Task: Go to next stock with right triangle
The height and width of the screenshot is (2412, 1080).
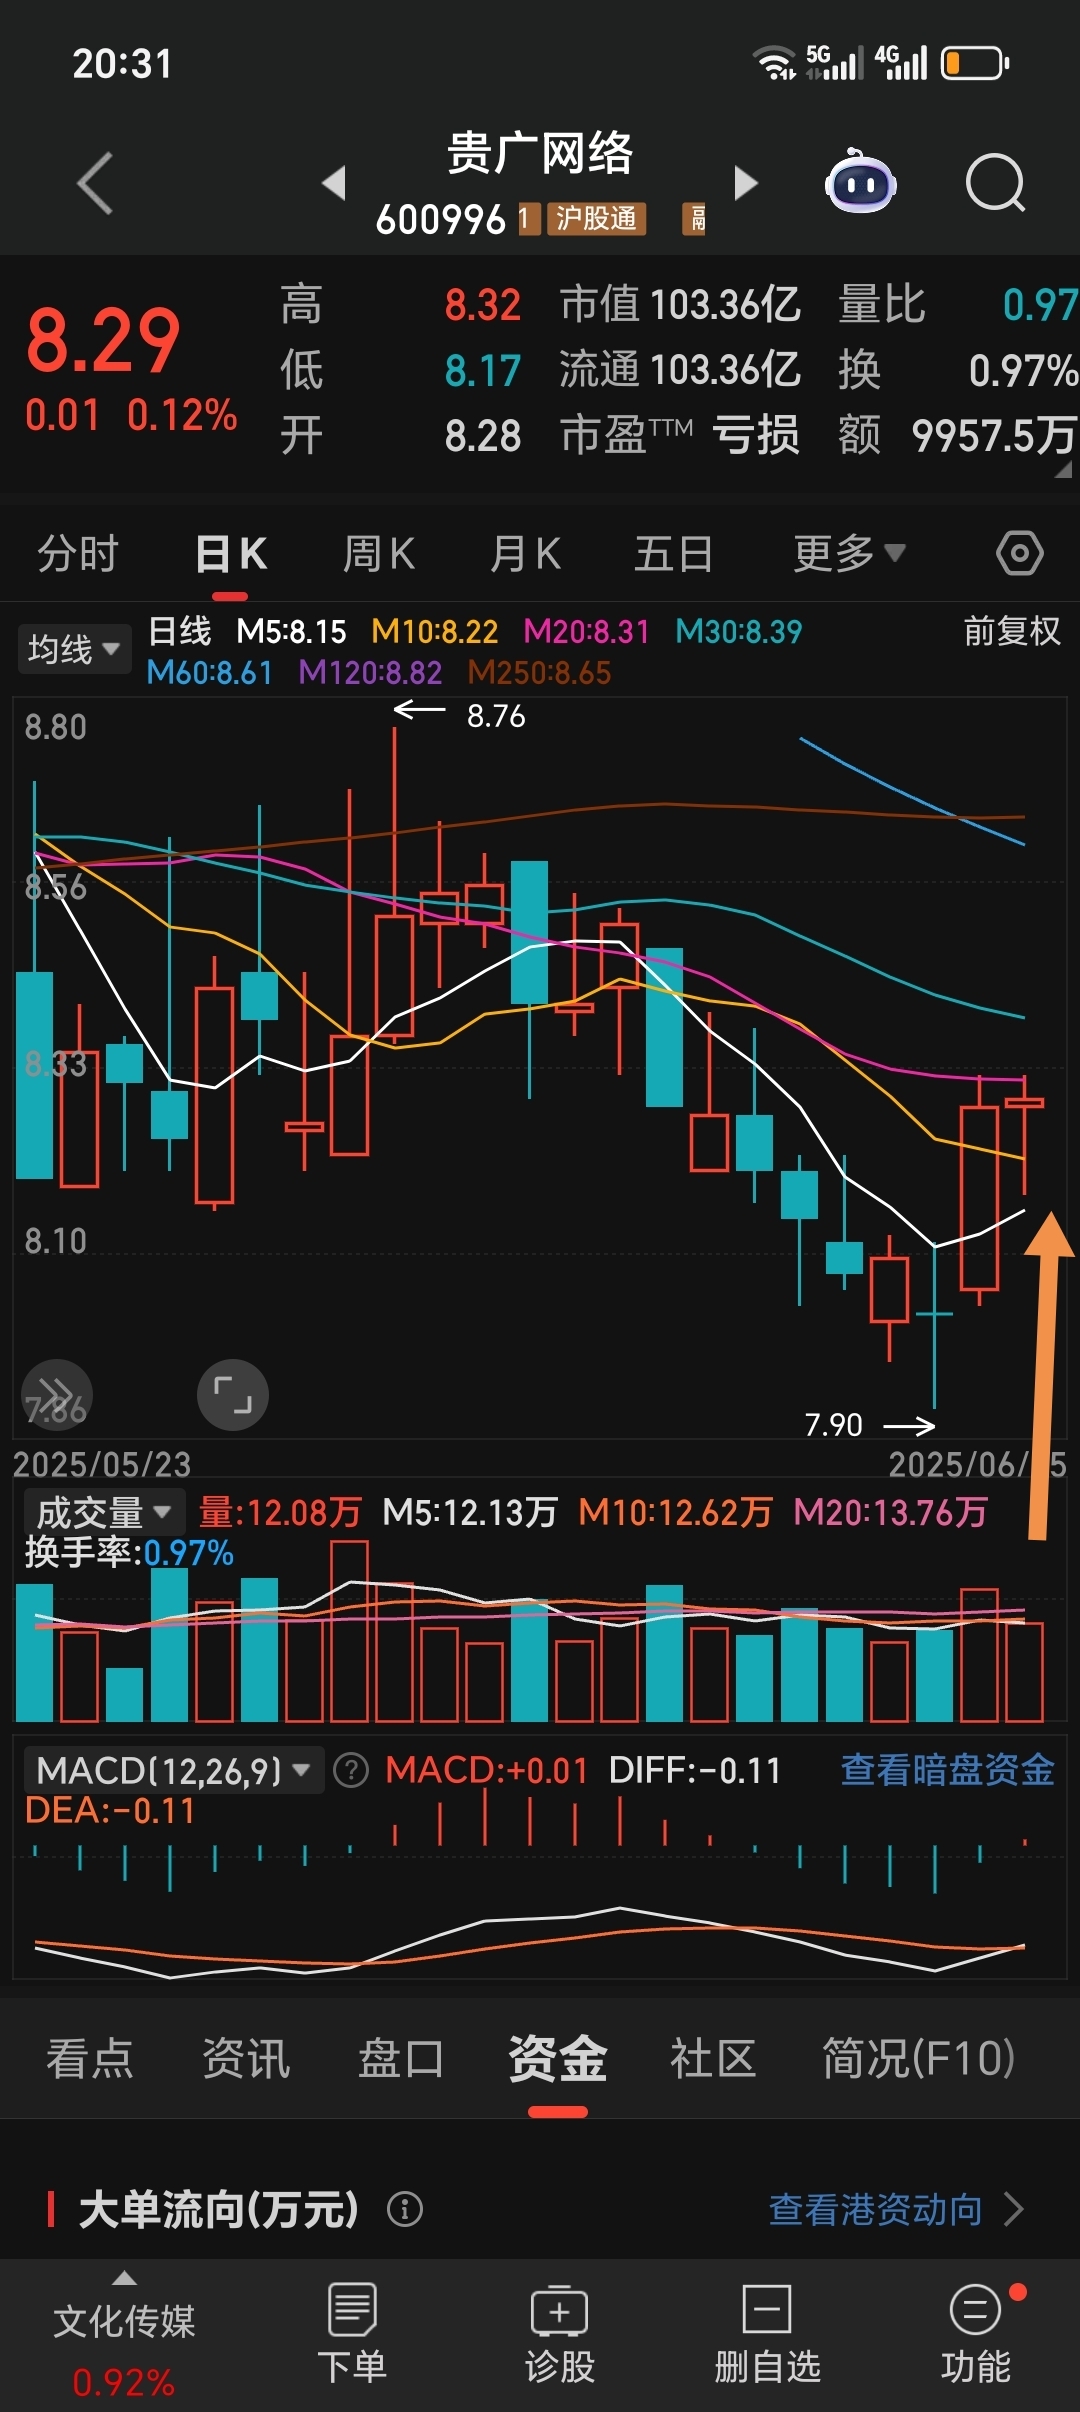Action: coord(746,183)
